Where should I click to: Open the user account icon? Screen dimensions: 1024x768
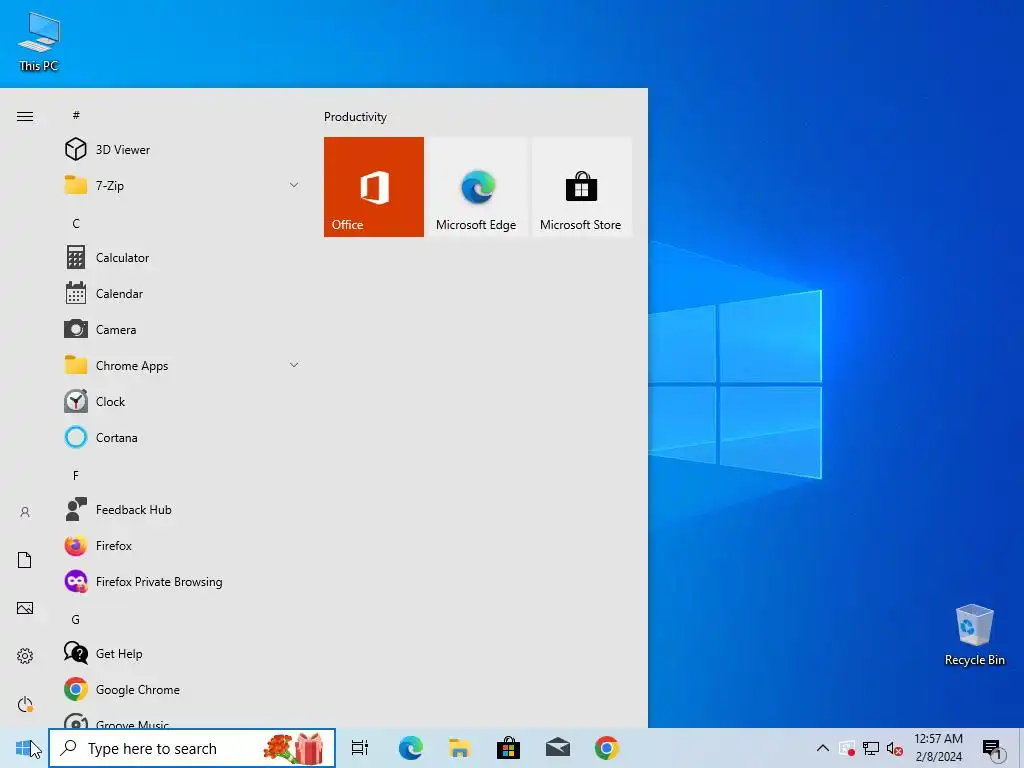(x=25, y=512)
